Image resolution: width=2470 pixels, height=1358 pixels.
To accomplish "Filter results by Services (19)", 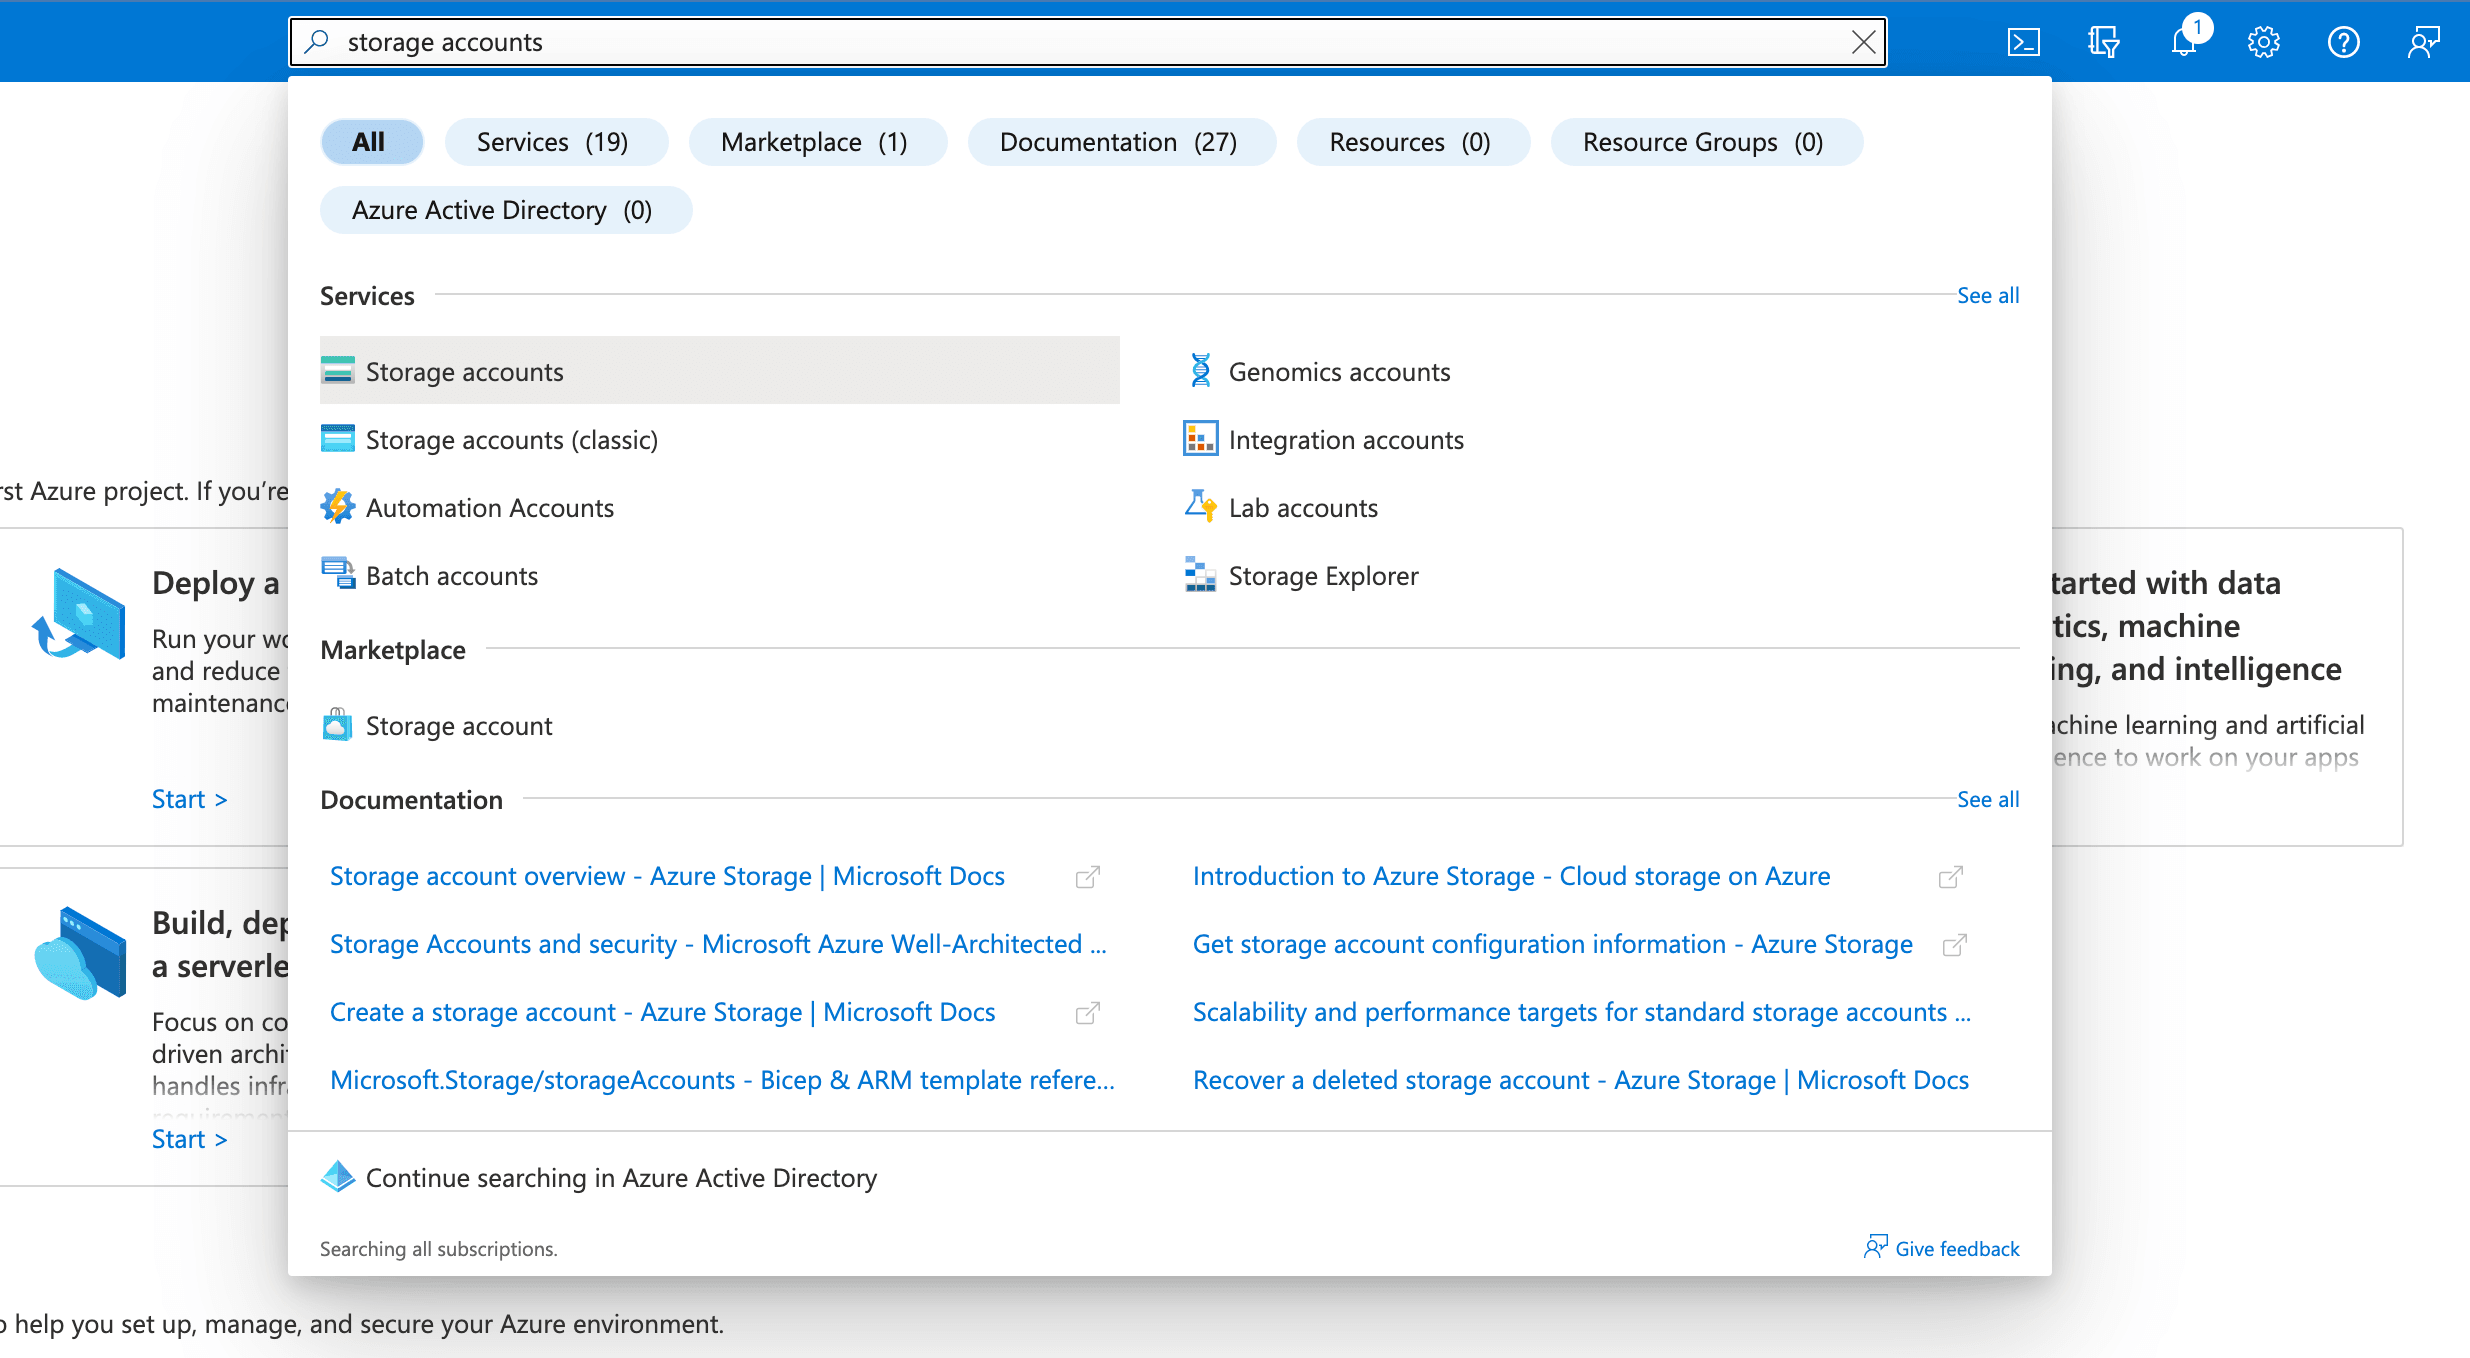I will pyautogui.click(x=553, y=142).
